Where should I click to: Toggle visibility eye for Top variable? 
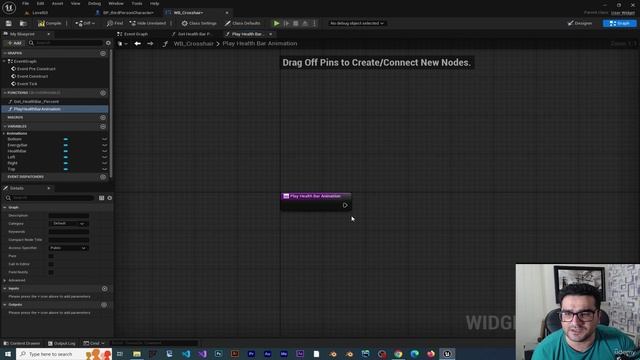(x=104, y=169)
